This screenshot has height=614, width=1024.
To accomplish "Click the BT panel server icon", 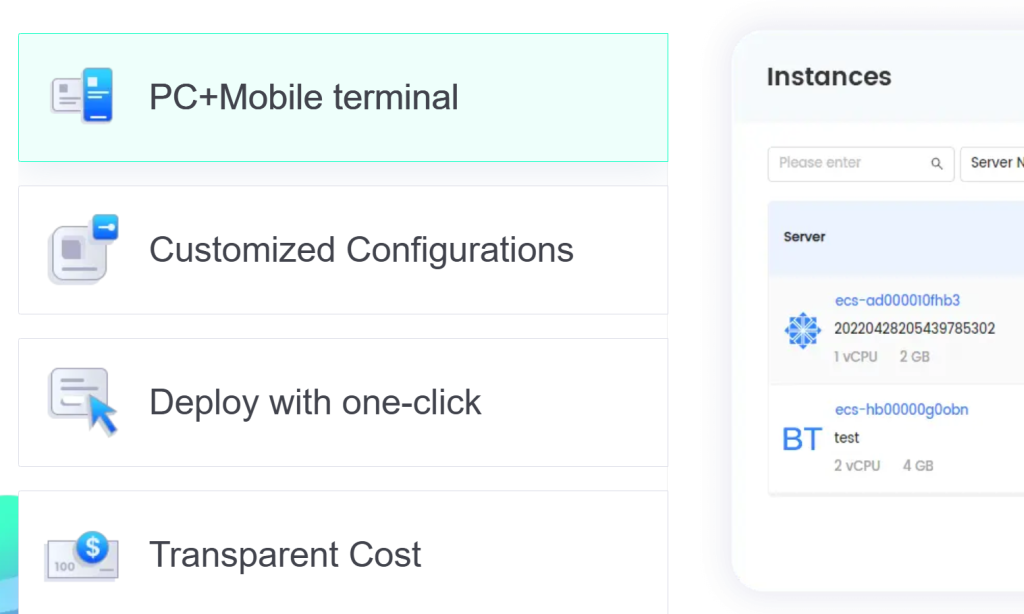I will 802,439.
